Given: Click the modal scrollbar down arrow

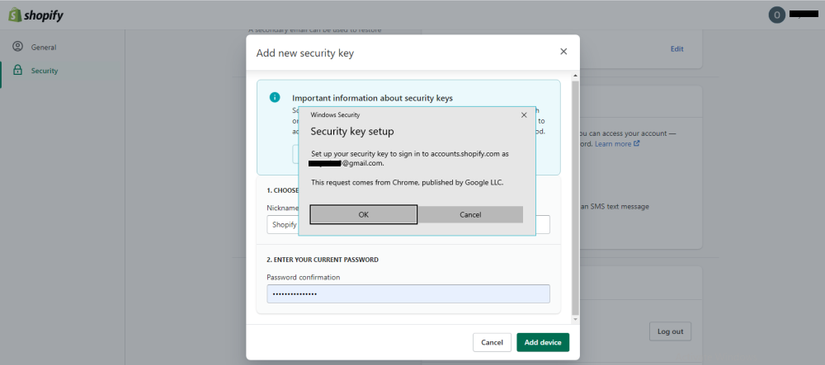Looking at the screenshot, I should [575, 319].
